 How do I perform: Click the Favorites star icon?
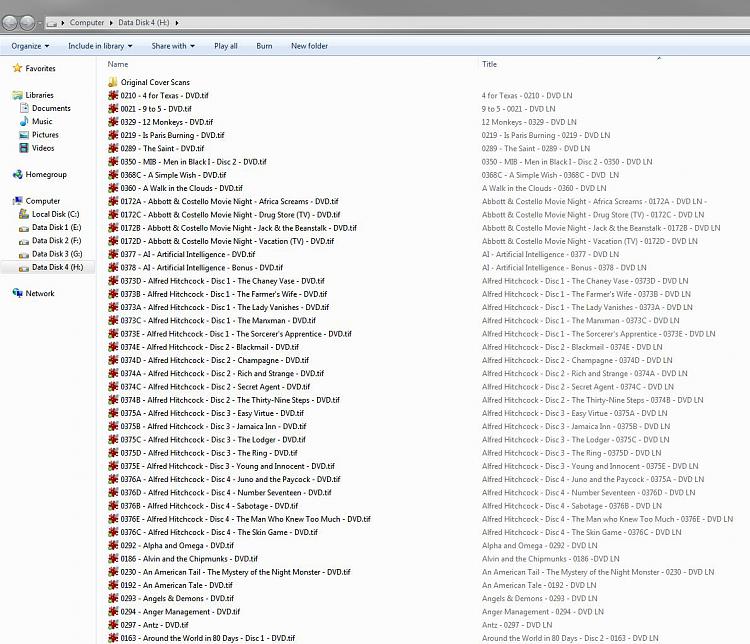pyautogui.click(x=18, y=68)
